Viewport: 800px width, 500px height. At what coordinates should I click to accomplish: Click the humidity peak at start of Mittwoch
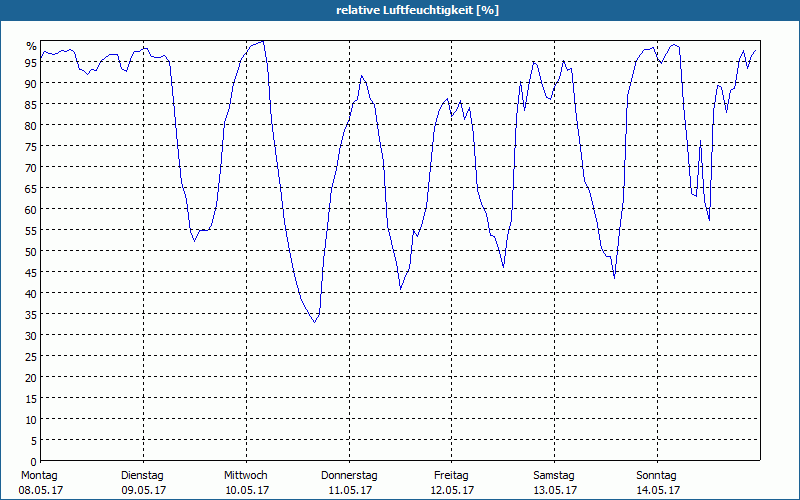point(262,41)
